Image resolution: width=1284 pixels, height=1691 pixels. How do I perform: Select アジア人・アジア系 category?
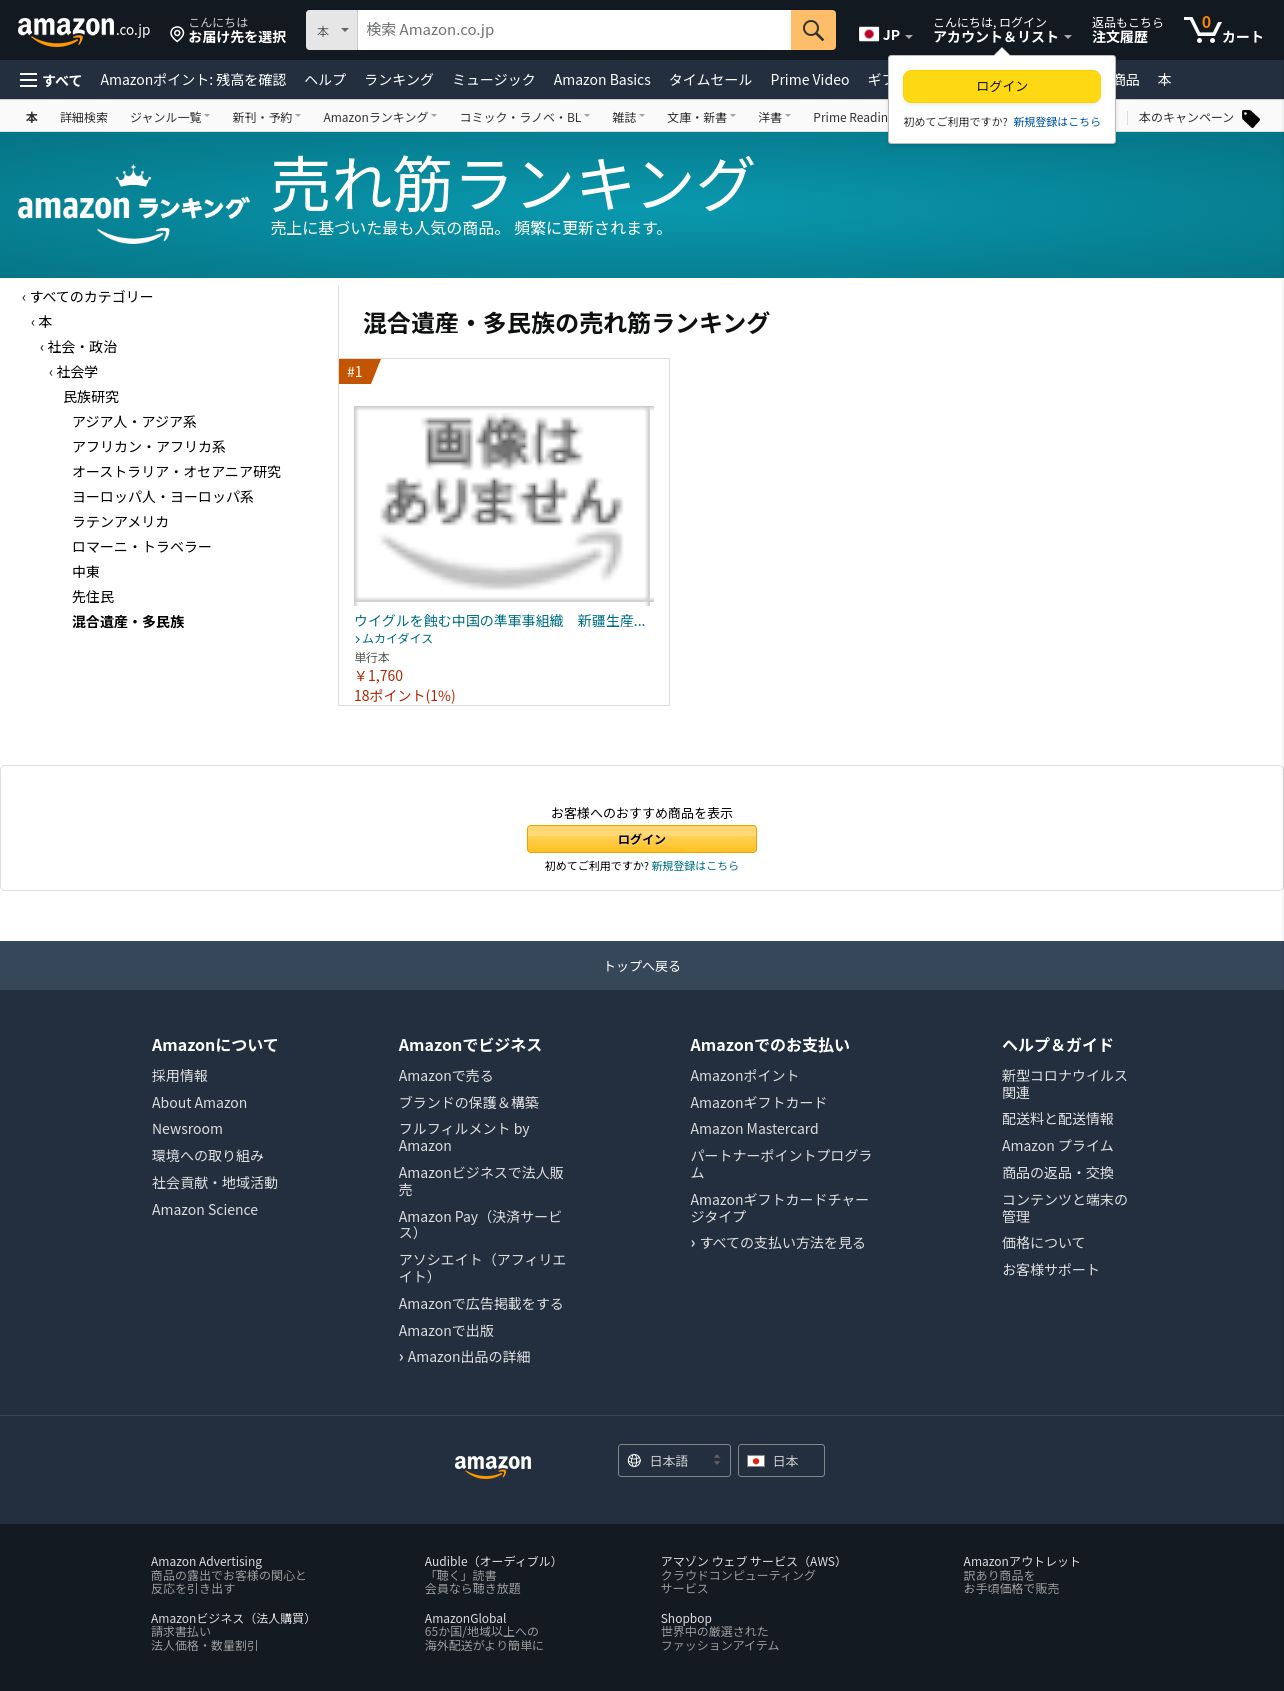[134, 422]
